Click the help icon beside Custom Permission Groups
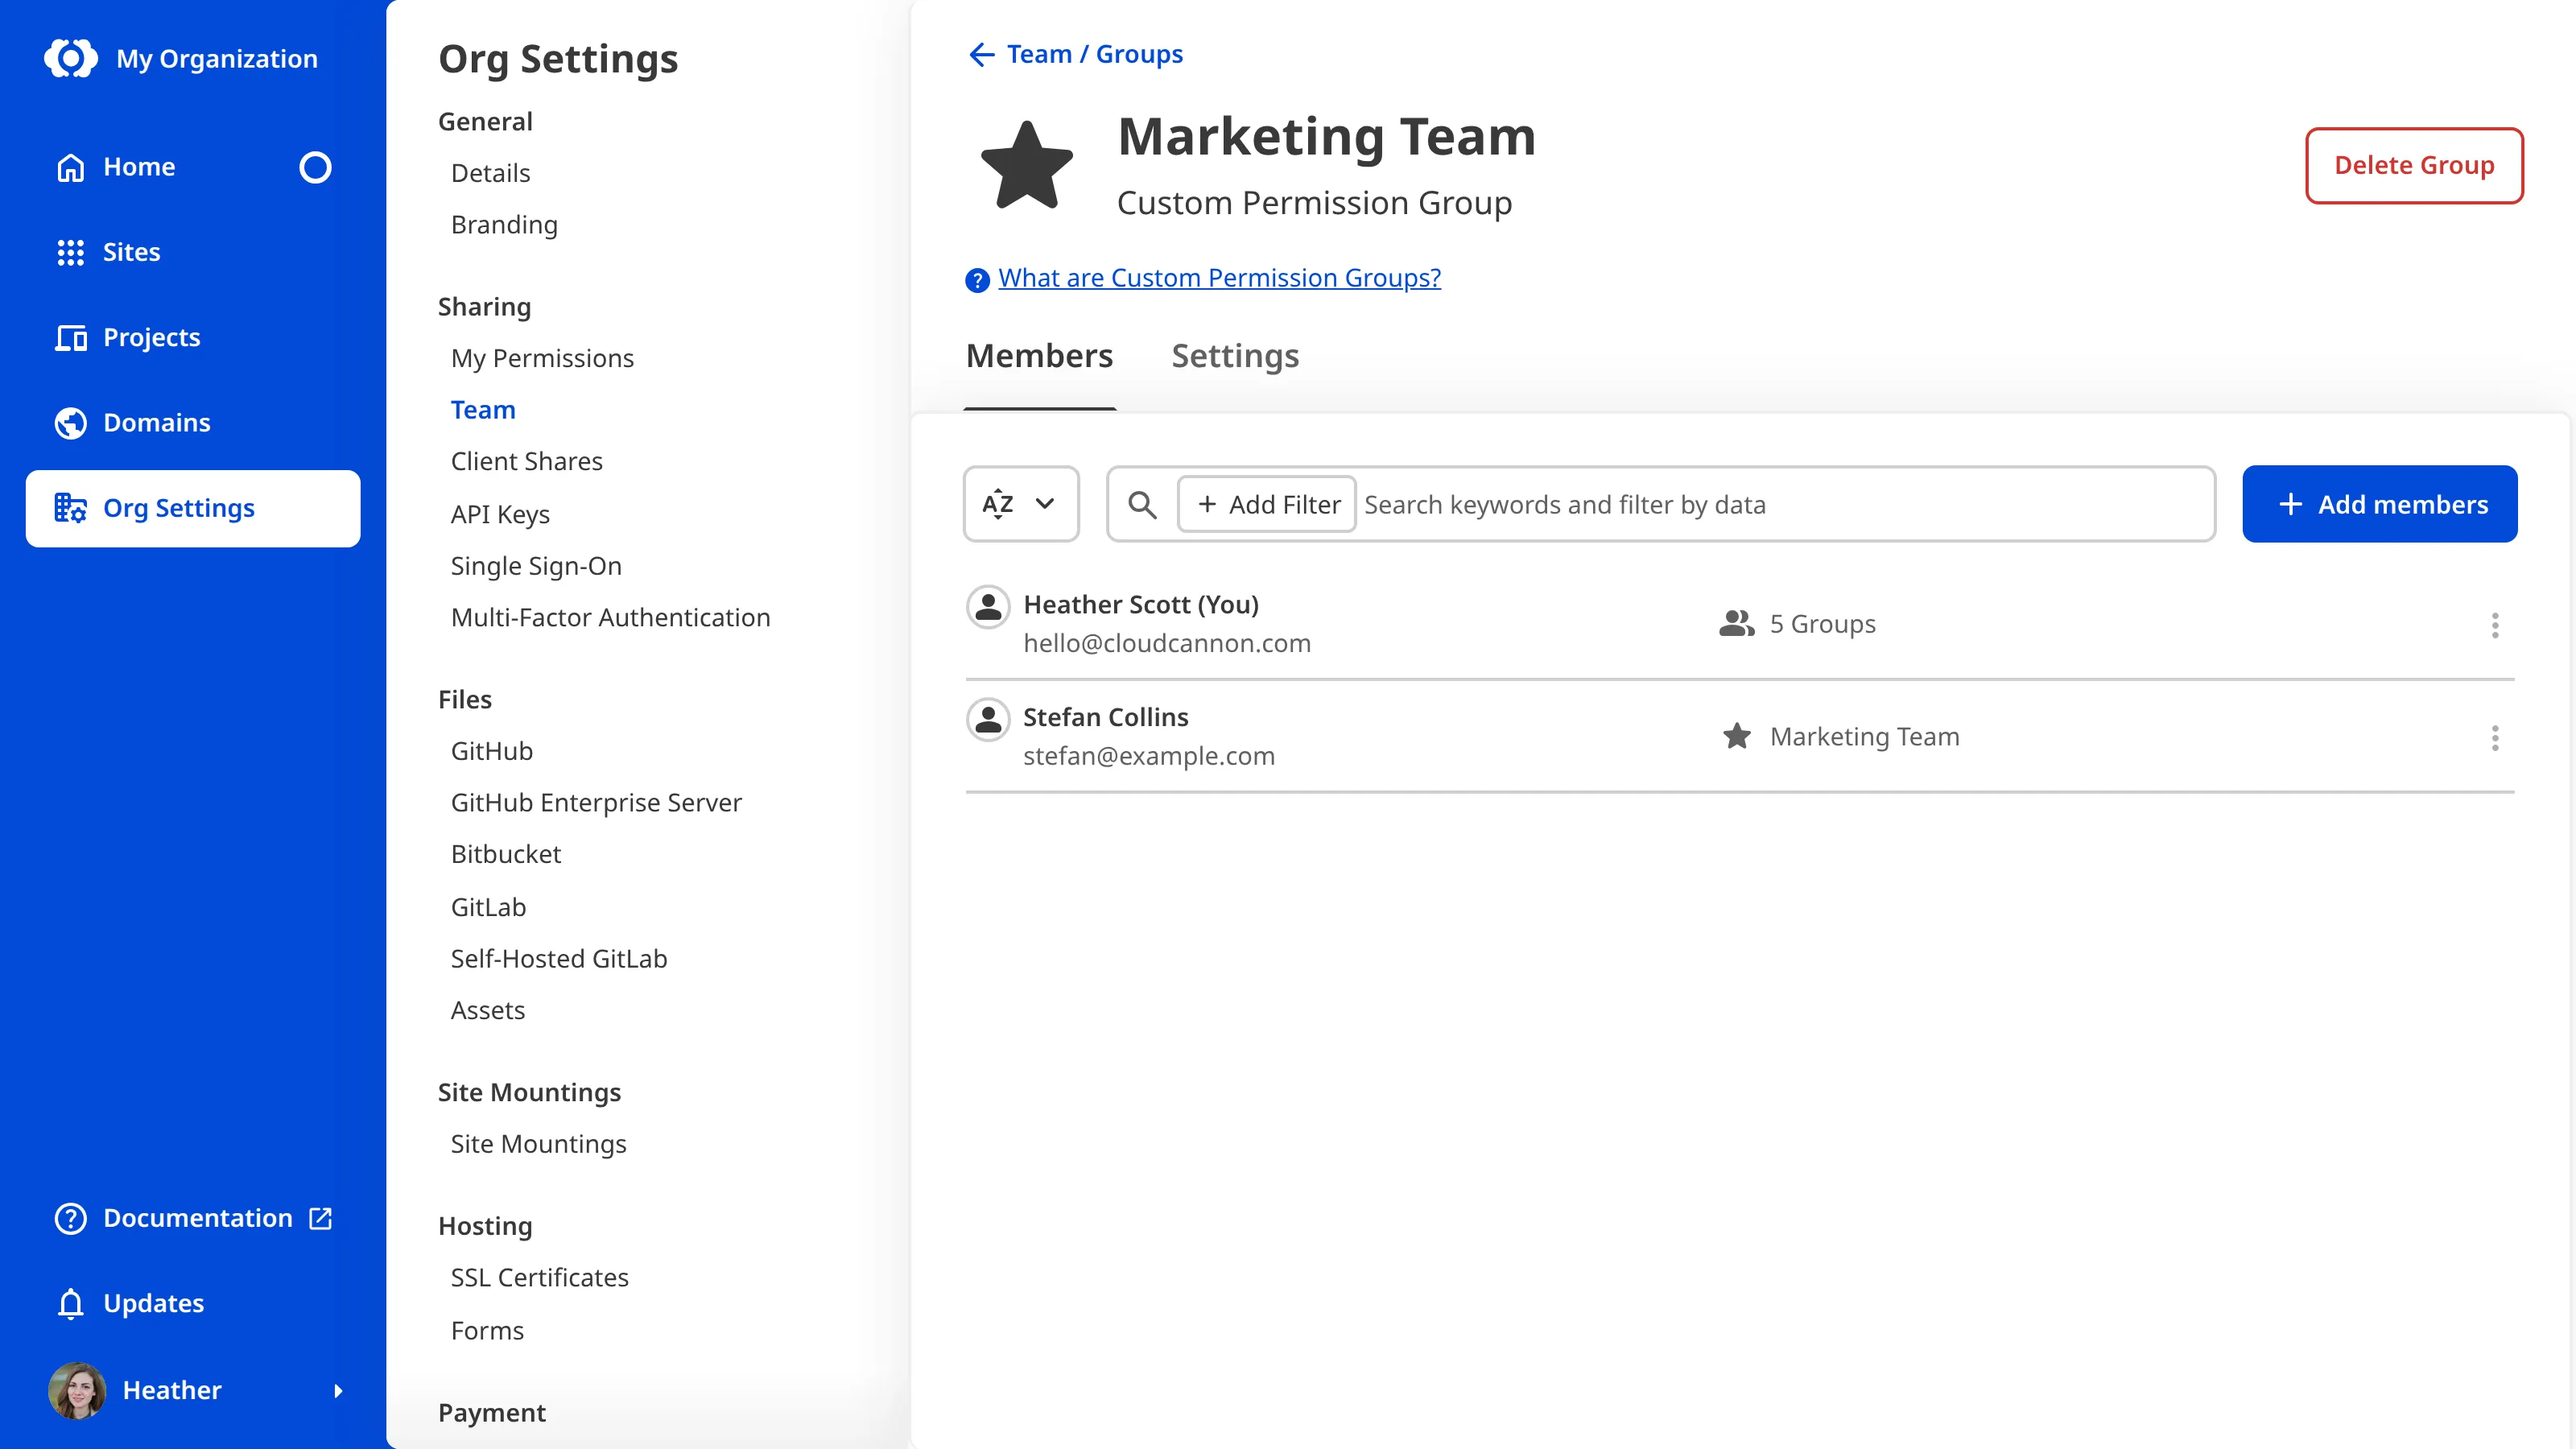This screenshot has width=2576, height=1449. coord(977,280)
